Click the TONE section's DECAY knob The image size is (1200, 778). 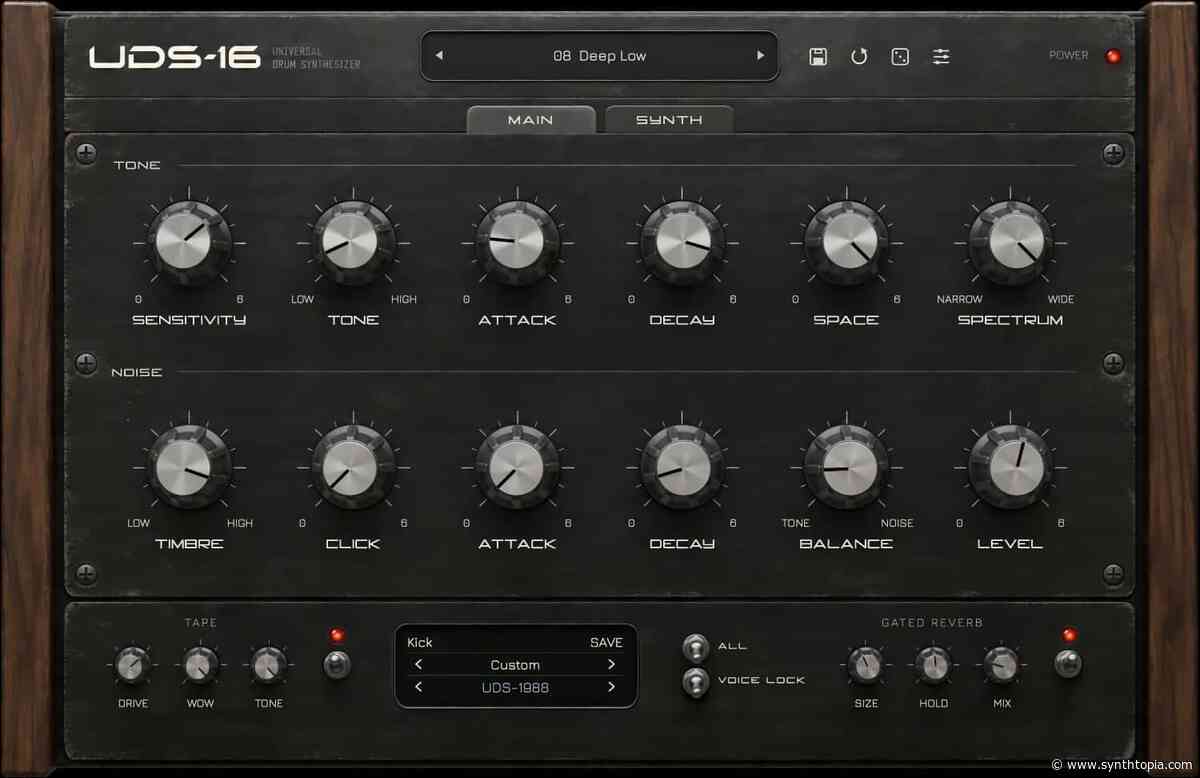pyautogui.click(x=682, y=241)
